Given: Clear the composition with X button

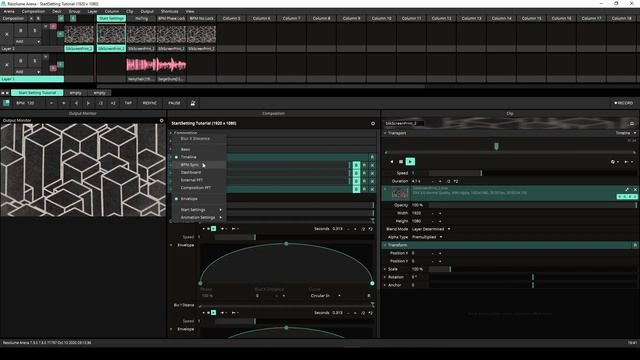Looking at the screenshot, I should point(31,18).
